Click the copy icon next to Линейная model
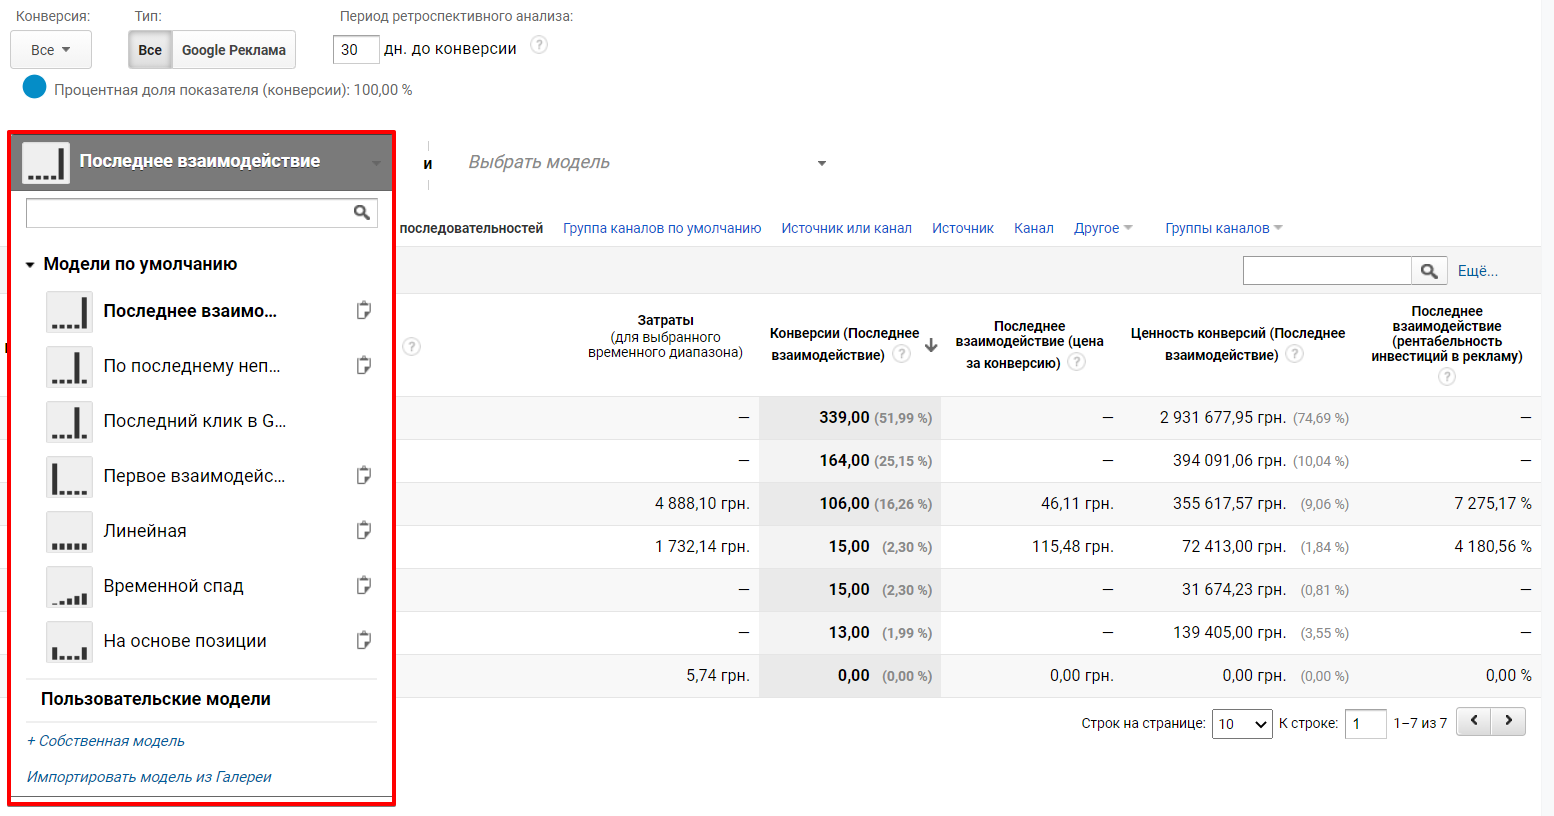 [x=364, y=530]
